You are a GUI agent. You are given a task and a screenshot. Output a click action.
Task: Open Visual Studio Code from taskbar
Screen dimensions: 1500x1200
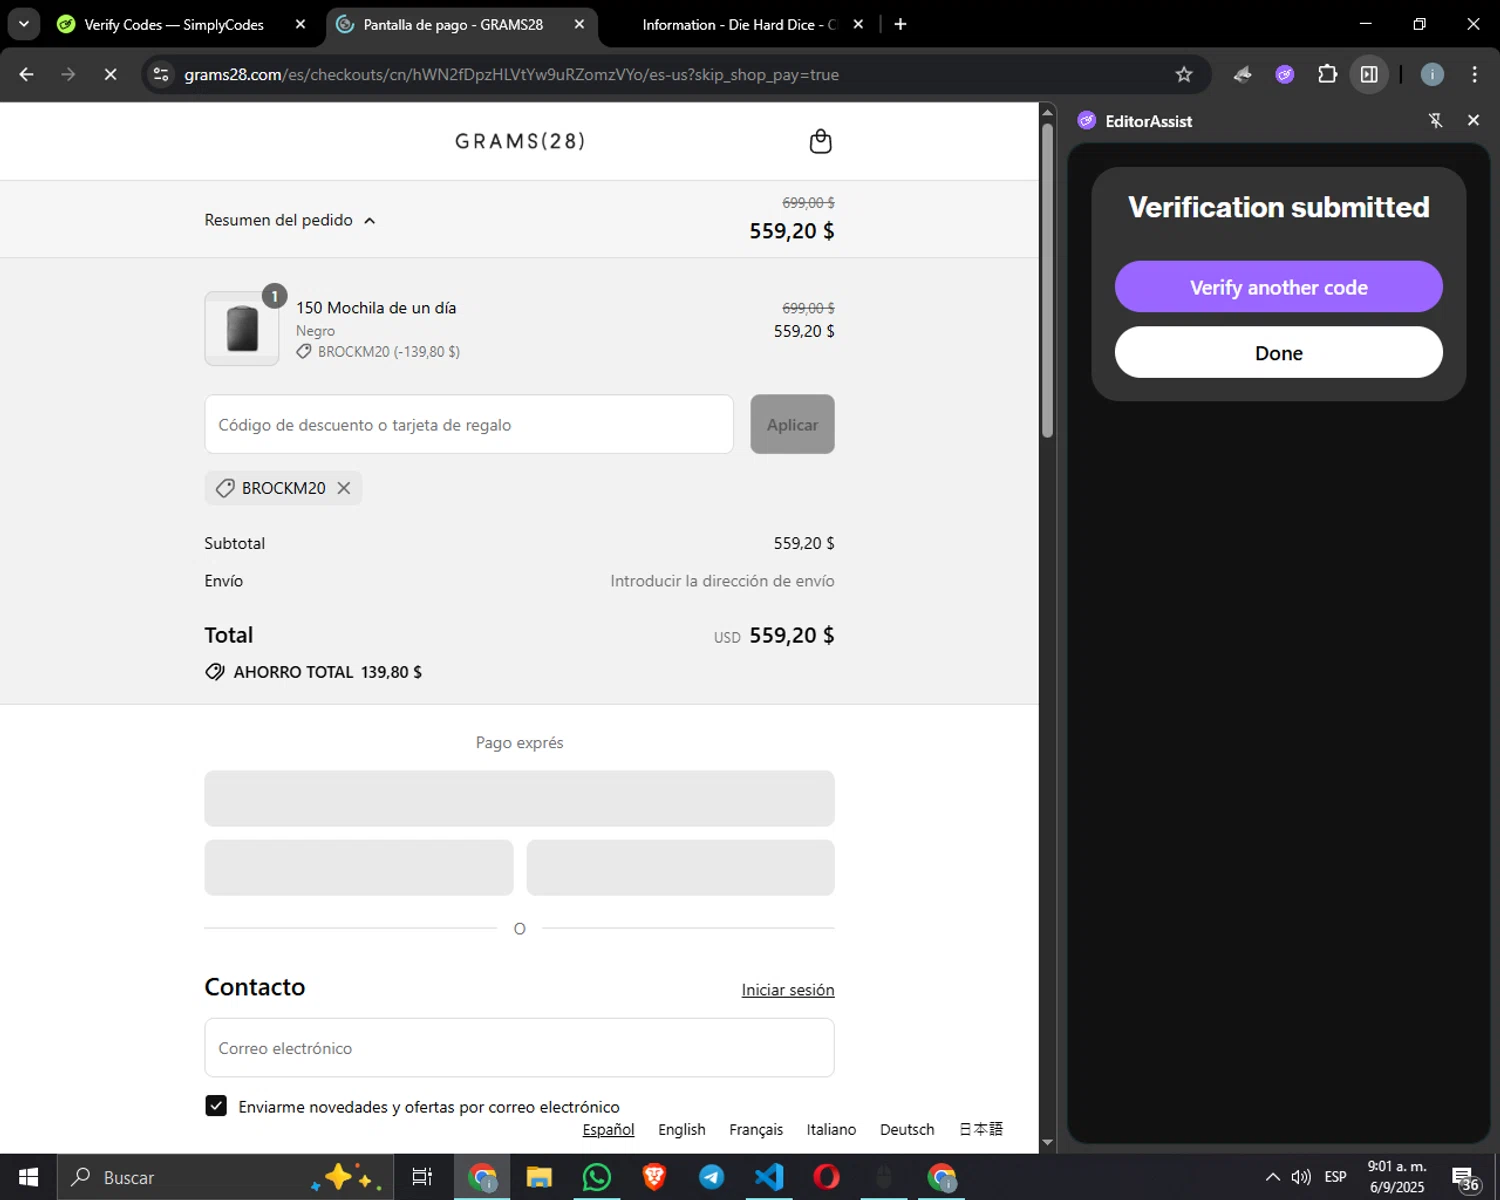pos(769,1177)
